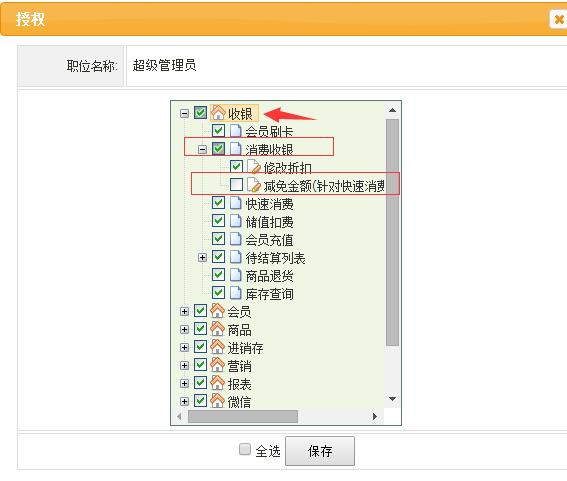Click the 职位名称 field showing 超级管理员
This screenshot has height=481, width=567.
(x=346, y=66)
